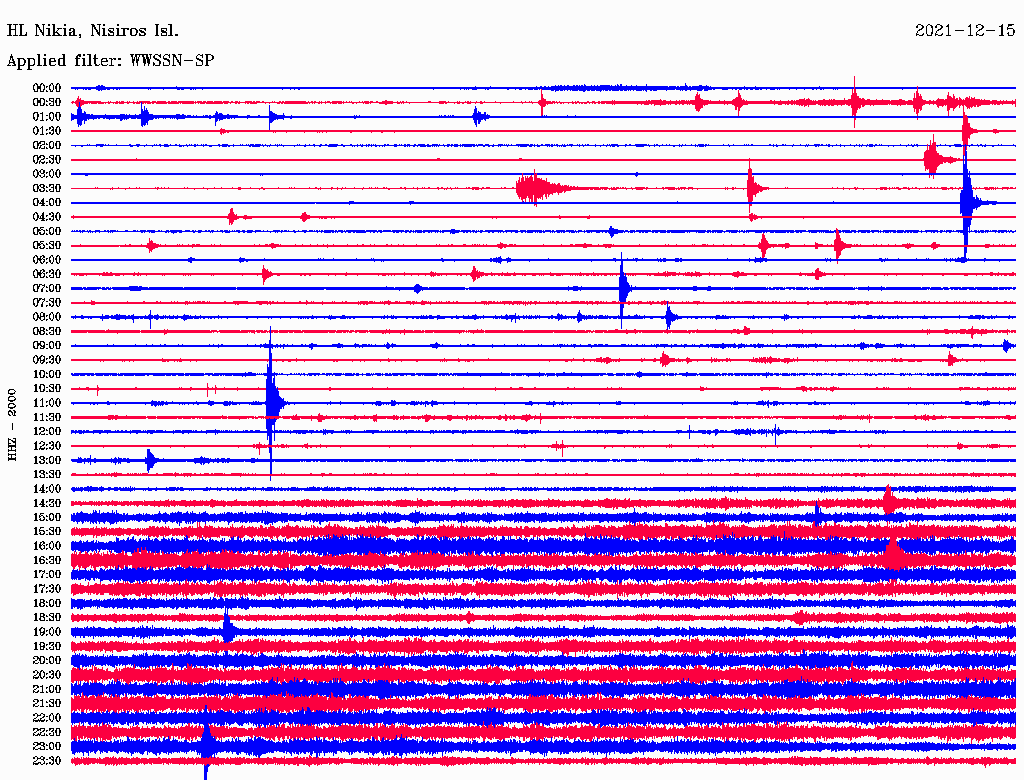Select the 14:00 time label
The width and height of the screenshot is (1024, 780).
click(47, 489)
